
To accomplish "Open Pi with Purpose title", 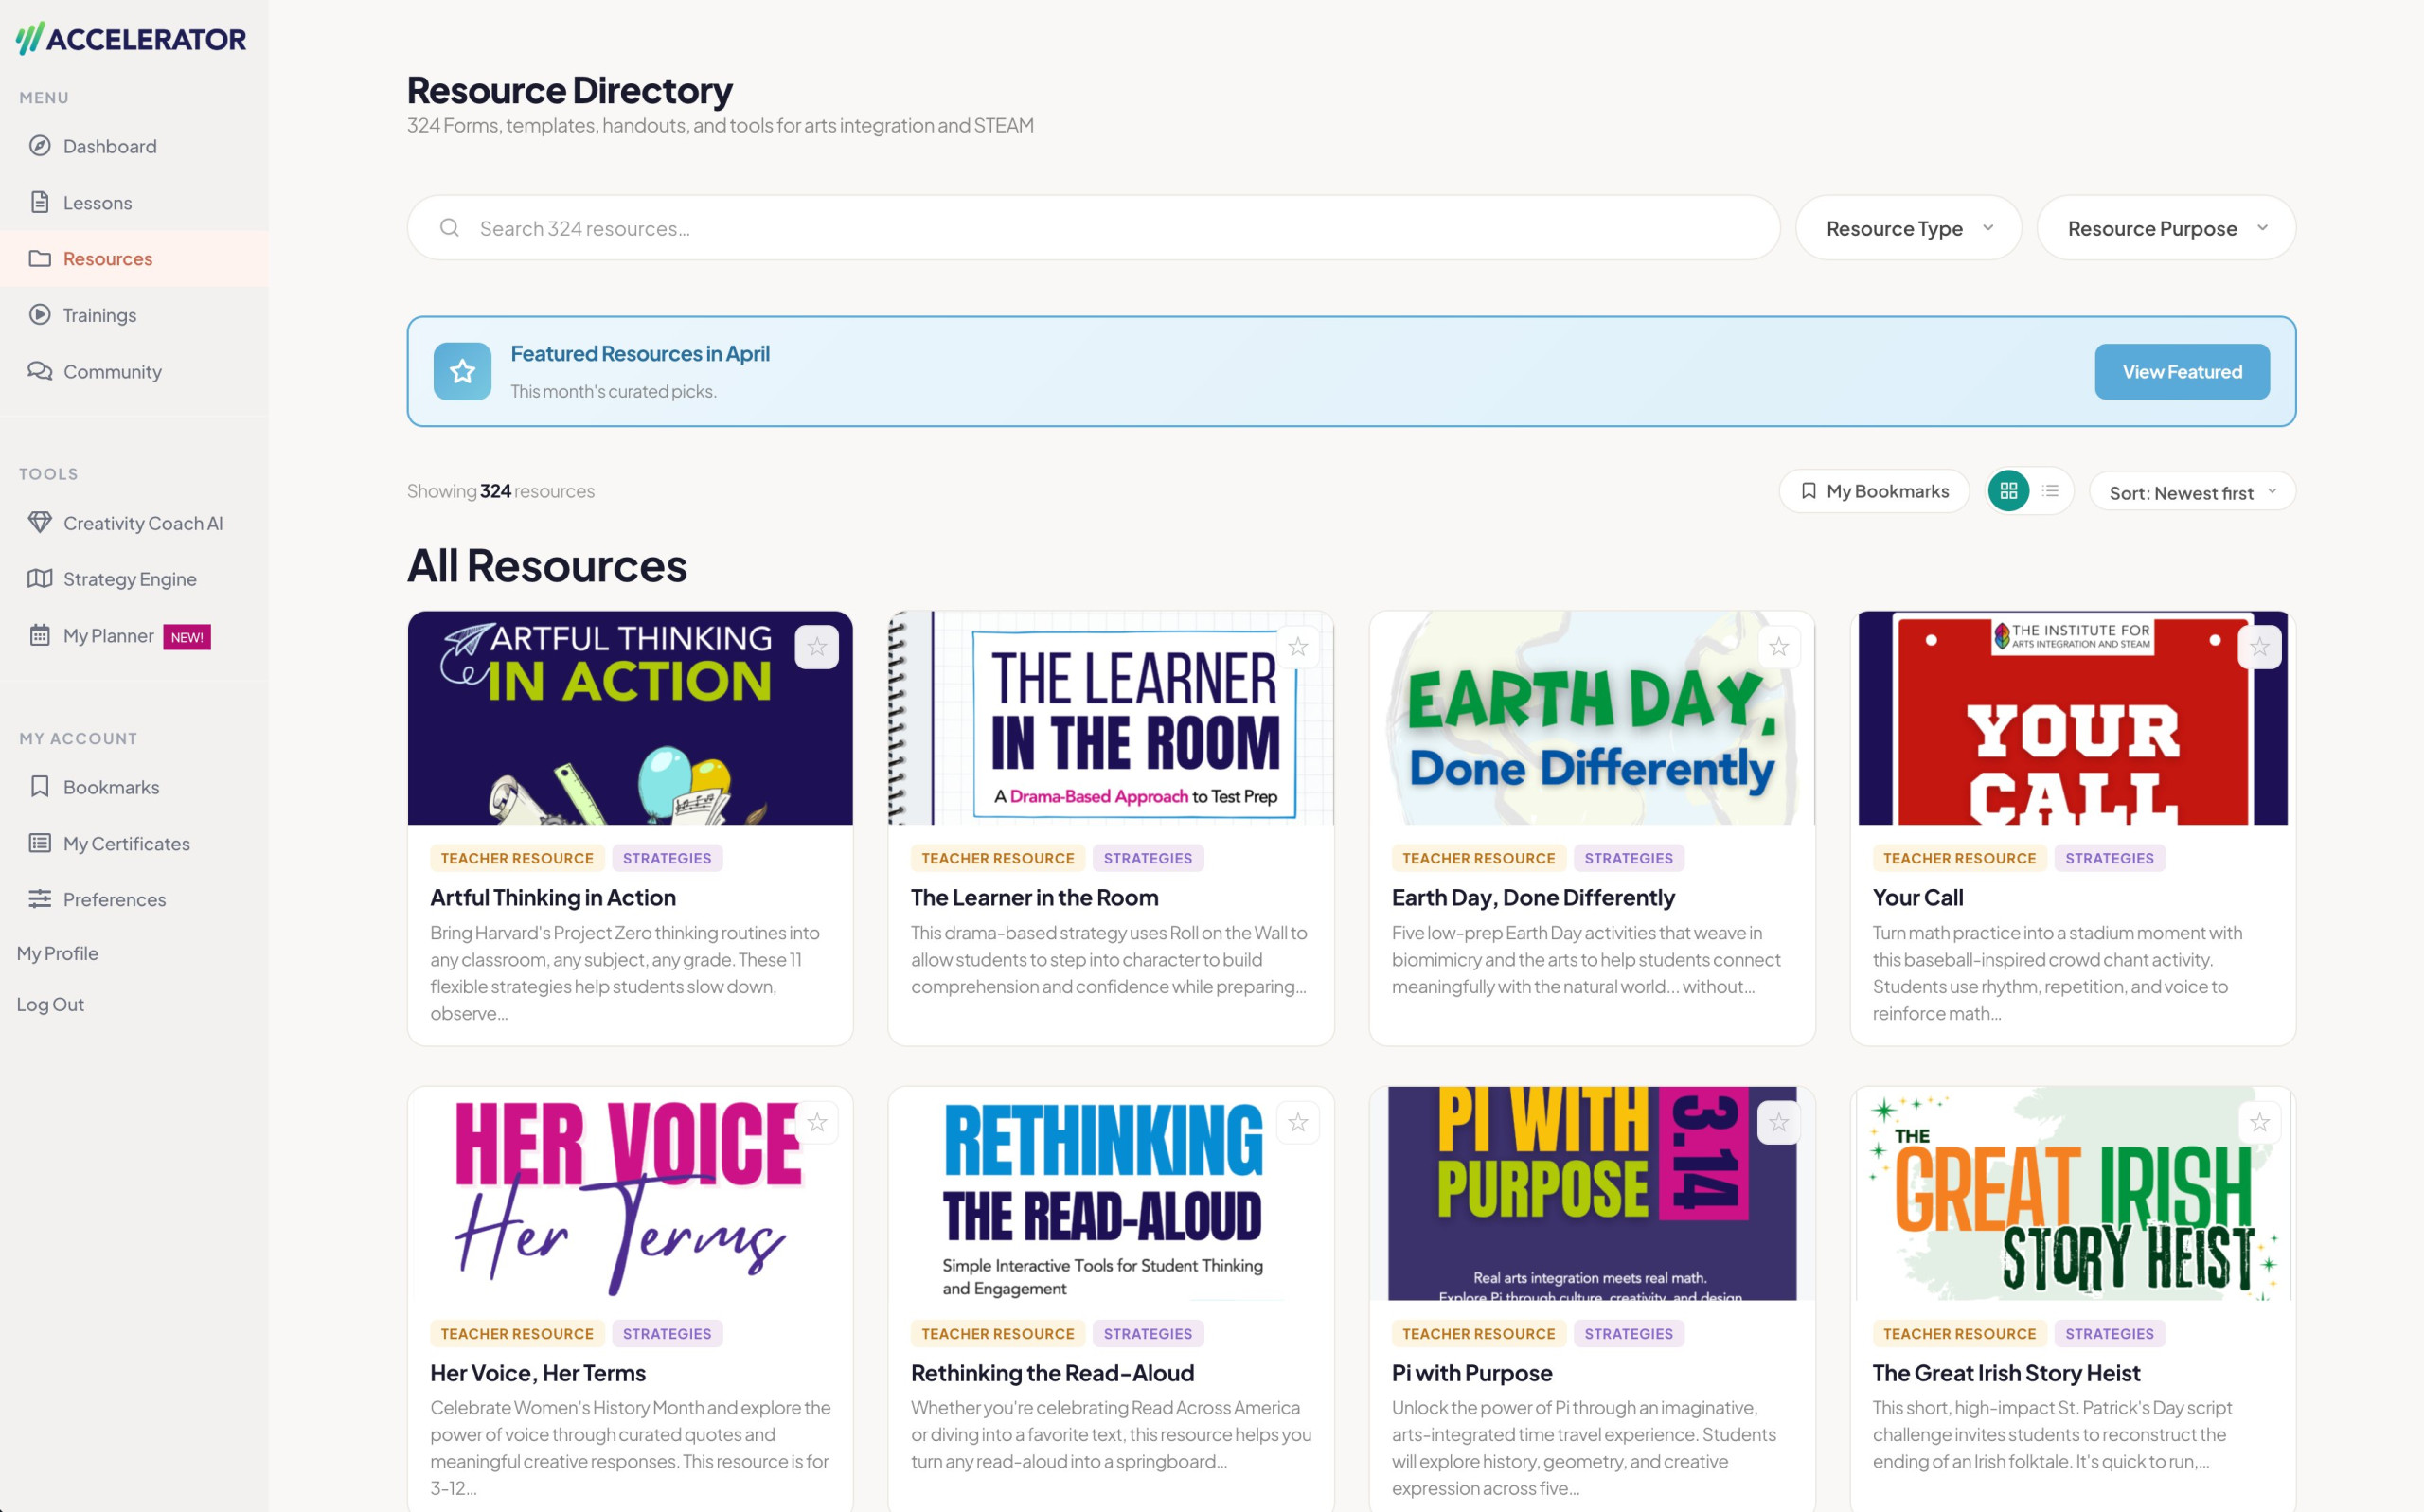I will 1471,1372.
